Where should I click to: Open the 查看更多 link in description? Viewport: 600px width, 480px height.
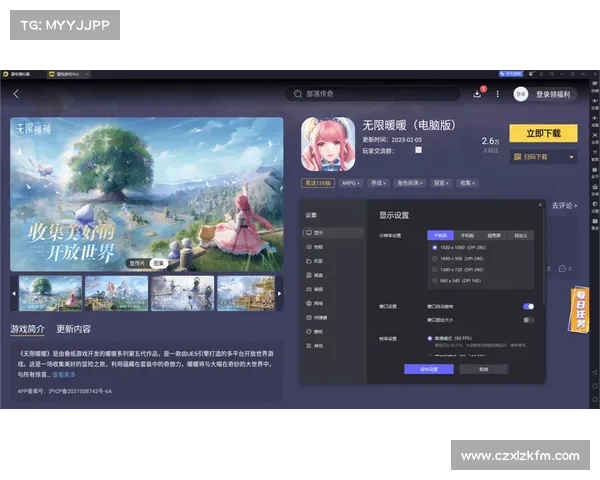click(x=64, y=375)
